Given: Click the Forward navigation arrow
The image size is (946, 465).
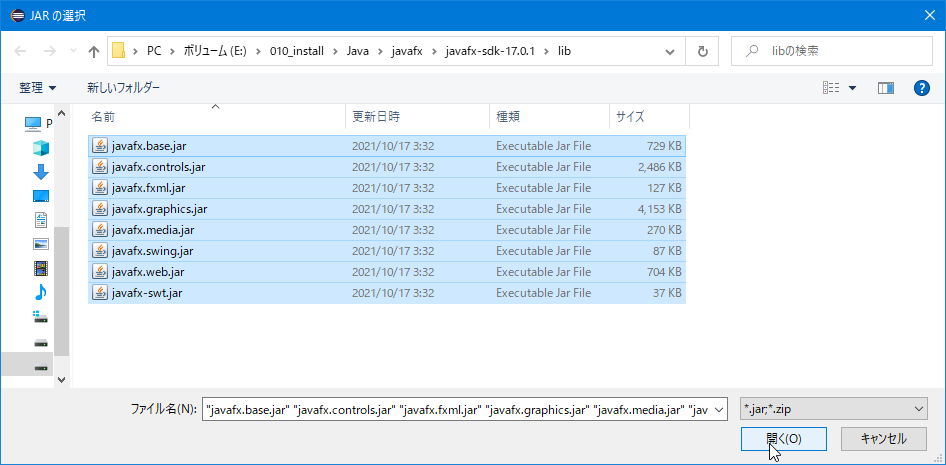Looking at the screenshot, I should 50,52.
